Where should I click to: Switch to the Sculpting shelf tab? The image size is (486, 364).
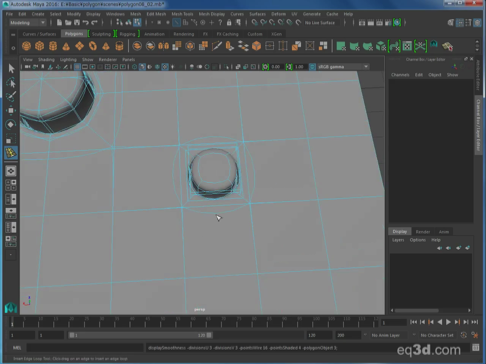pos(101,34)
